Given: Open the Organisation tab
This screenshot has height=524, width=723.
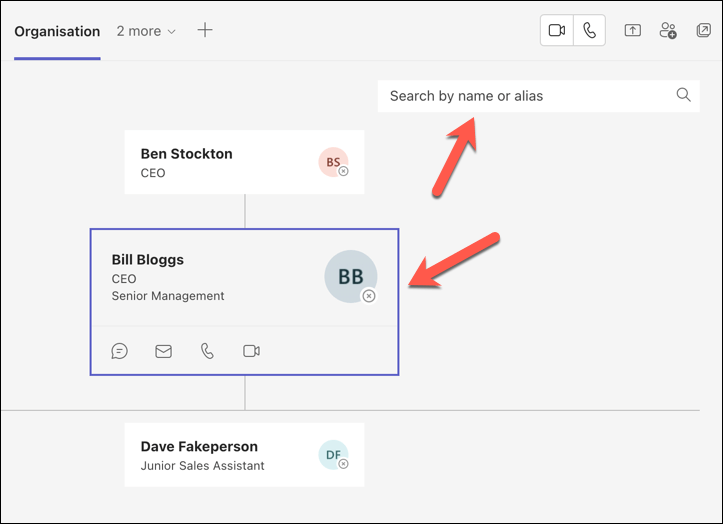Looking at the screenshot, I should coord(57,31).
